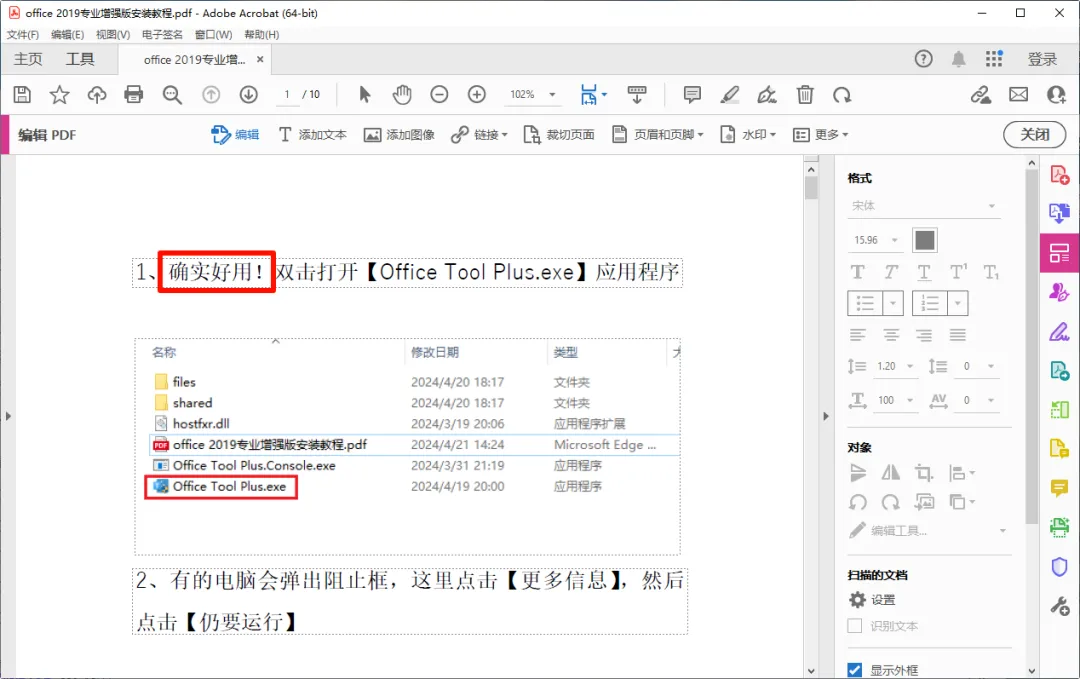This screenshot has height=679, width=1080.
Task: Click the Save file icon
Action: coord(22,94)
